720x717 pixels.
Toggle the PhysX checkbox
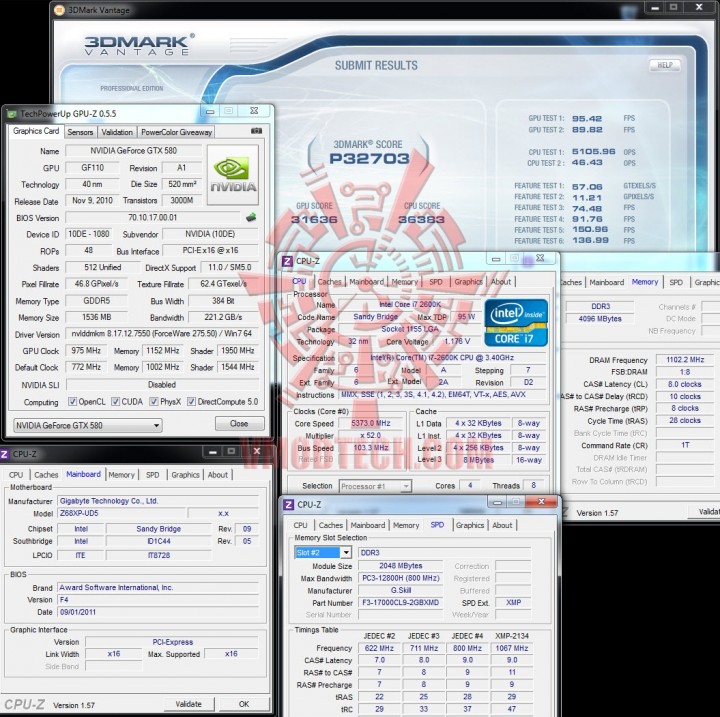point(154,401)
